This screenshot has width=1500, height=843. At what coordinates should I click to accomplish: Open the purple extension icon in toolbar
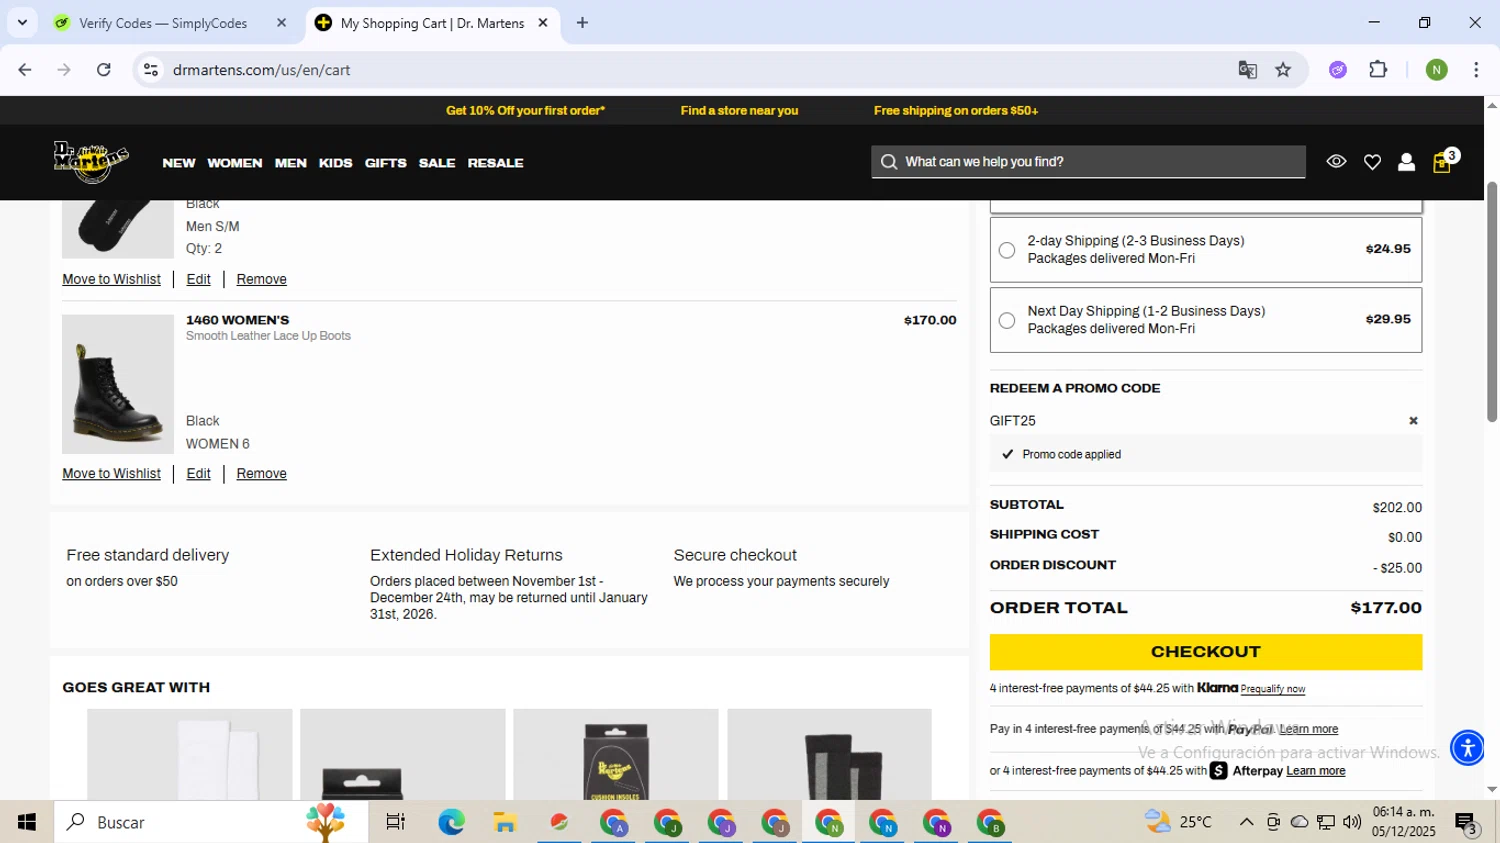[x=1338, y=70]
